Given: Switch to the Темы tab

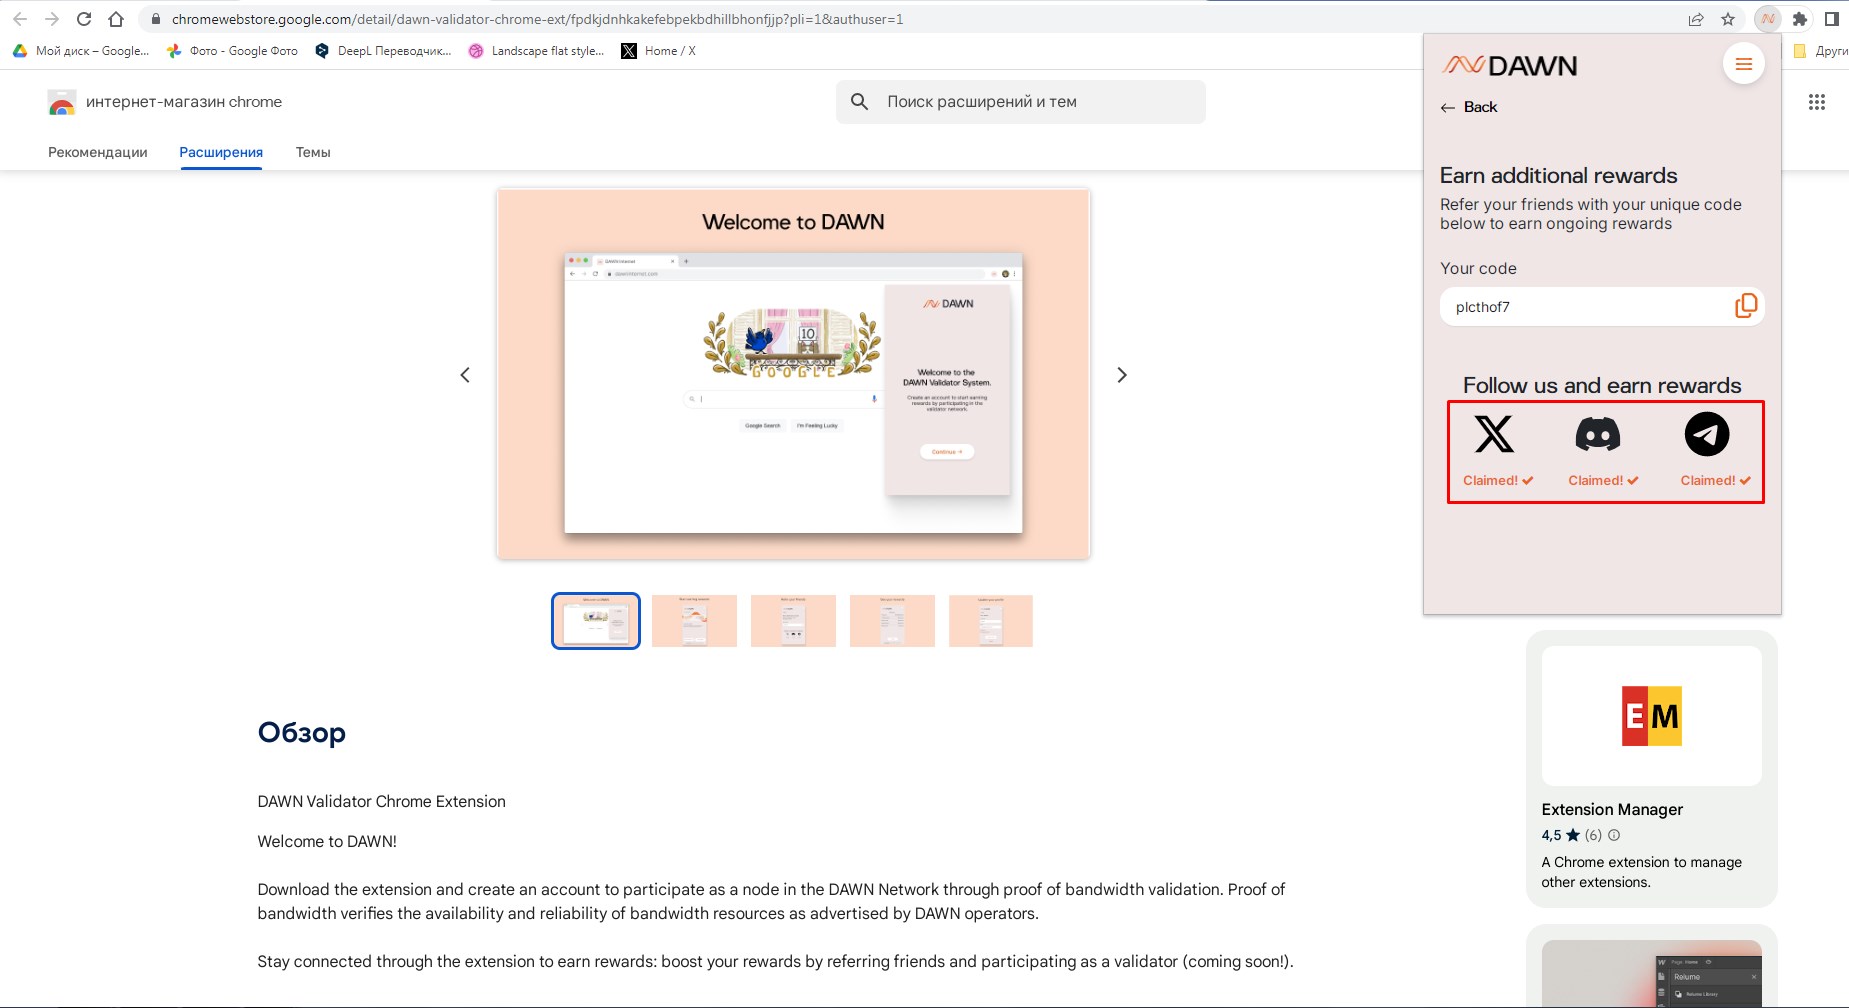Looking at the screenshot, I should click(x=313, y=152).
